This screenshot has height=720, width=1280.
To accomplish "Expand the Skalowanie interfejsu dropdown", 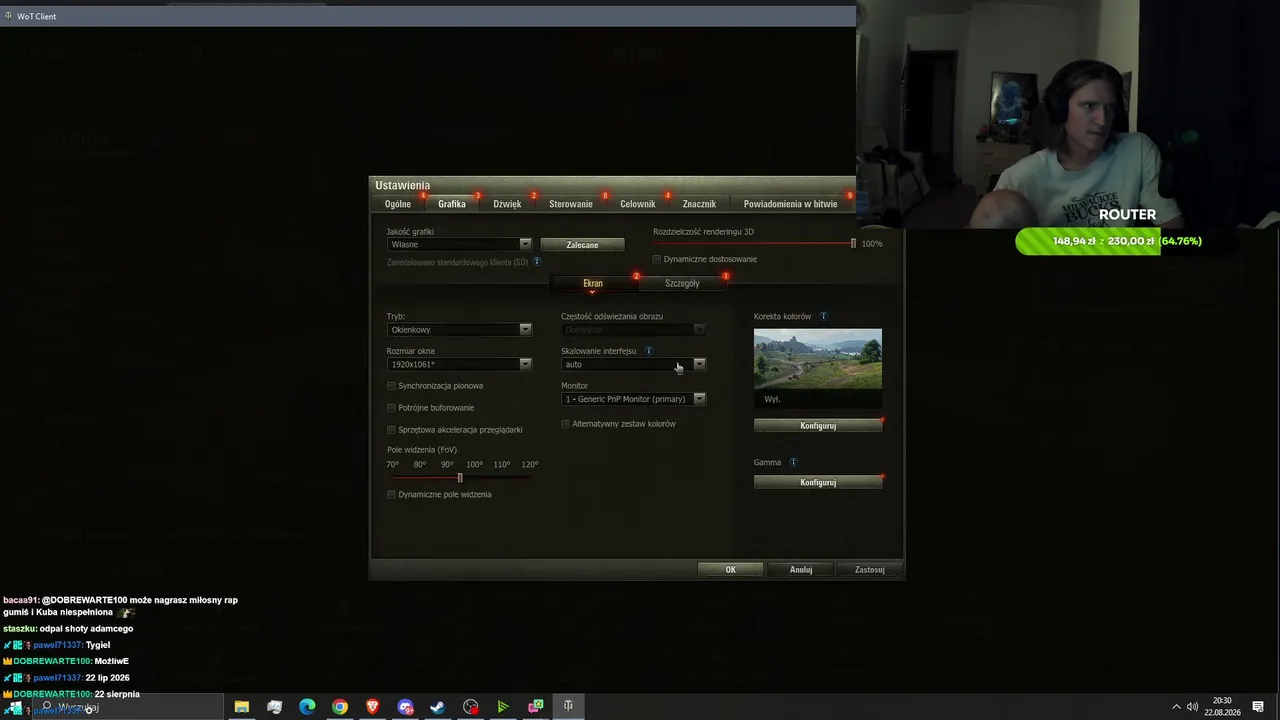I will pyautogui.click(x=633, y=364).
